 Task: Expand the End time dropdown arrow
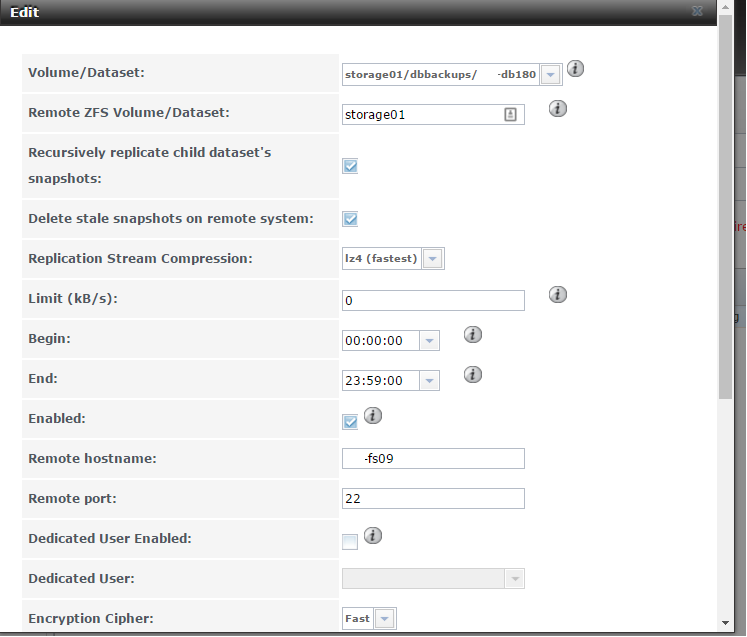(x=429, y=381)
